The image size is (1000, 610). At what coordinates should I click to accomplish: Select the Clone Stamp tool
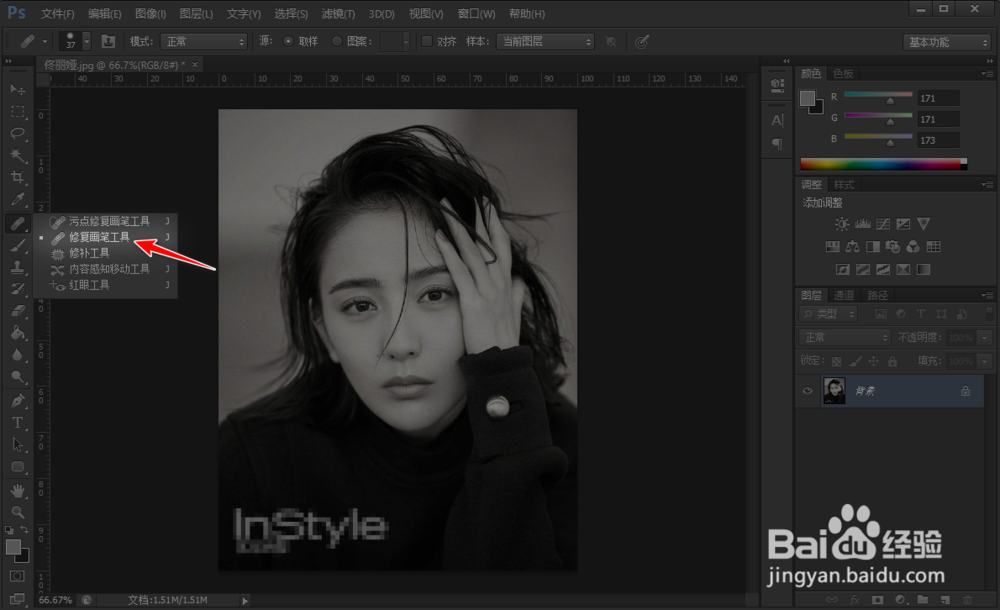point(17,267)
